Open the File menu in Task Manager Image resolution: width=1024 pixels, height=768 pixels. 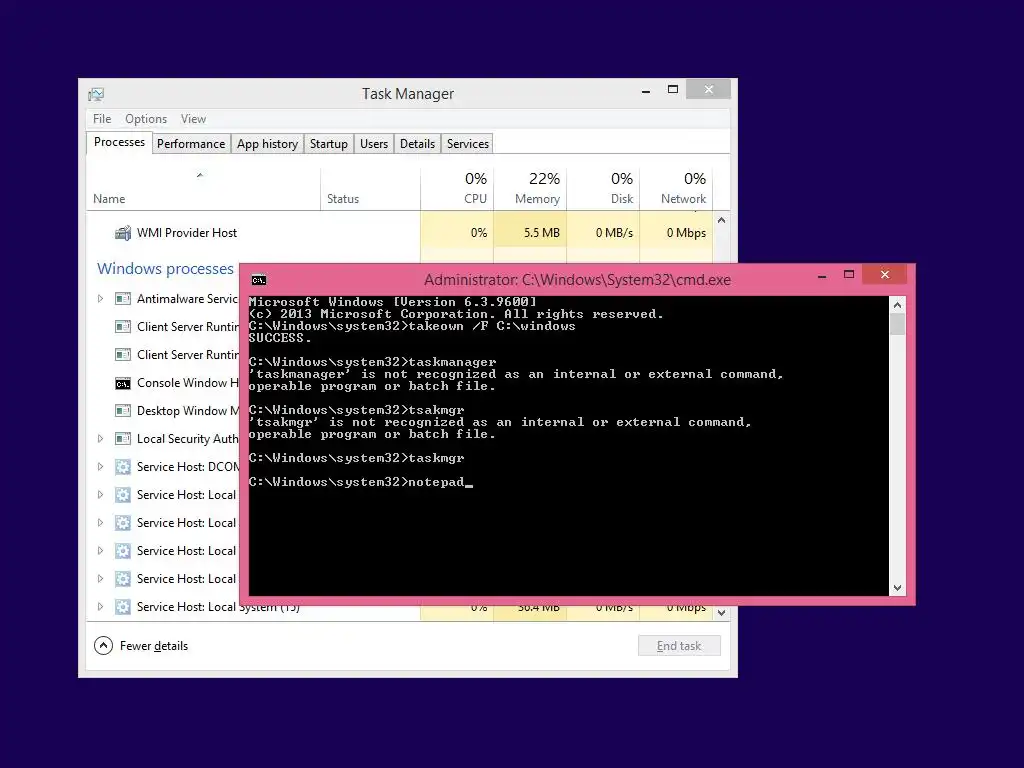tap(102, 119)
